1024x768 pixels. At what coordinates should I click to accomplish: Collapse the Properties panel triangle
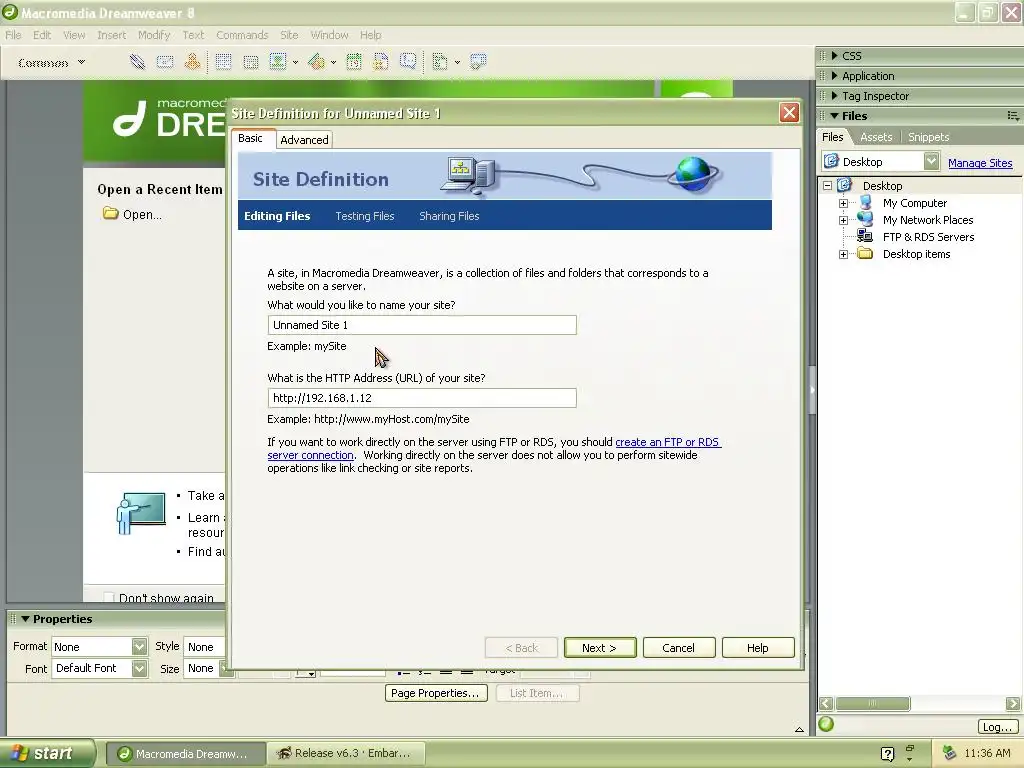(25, 618)
